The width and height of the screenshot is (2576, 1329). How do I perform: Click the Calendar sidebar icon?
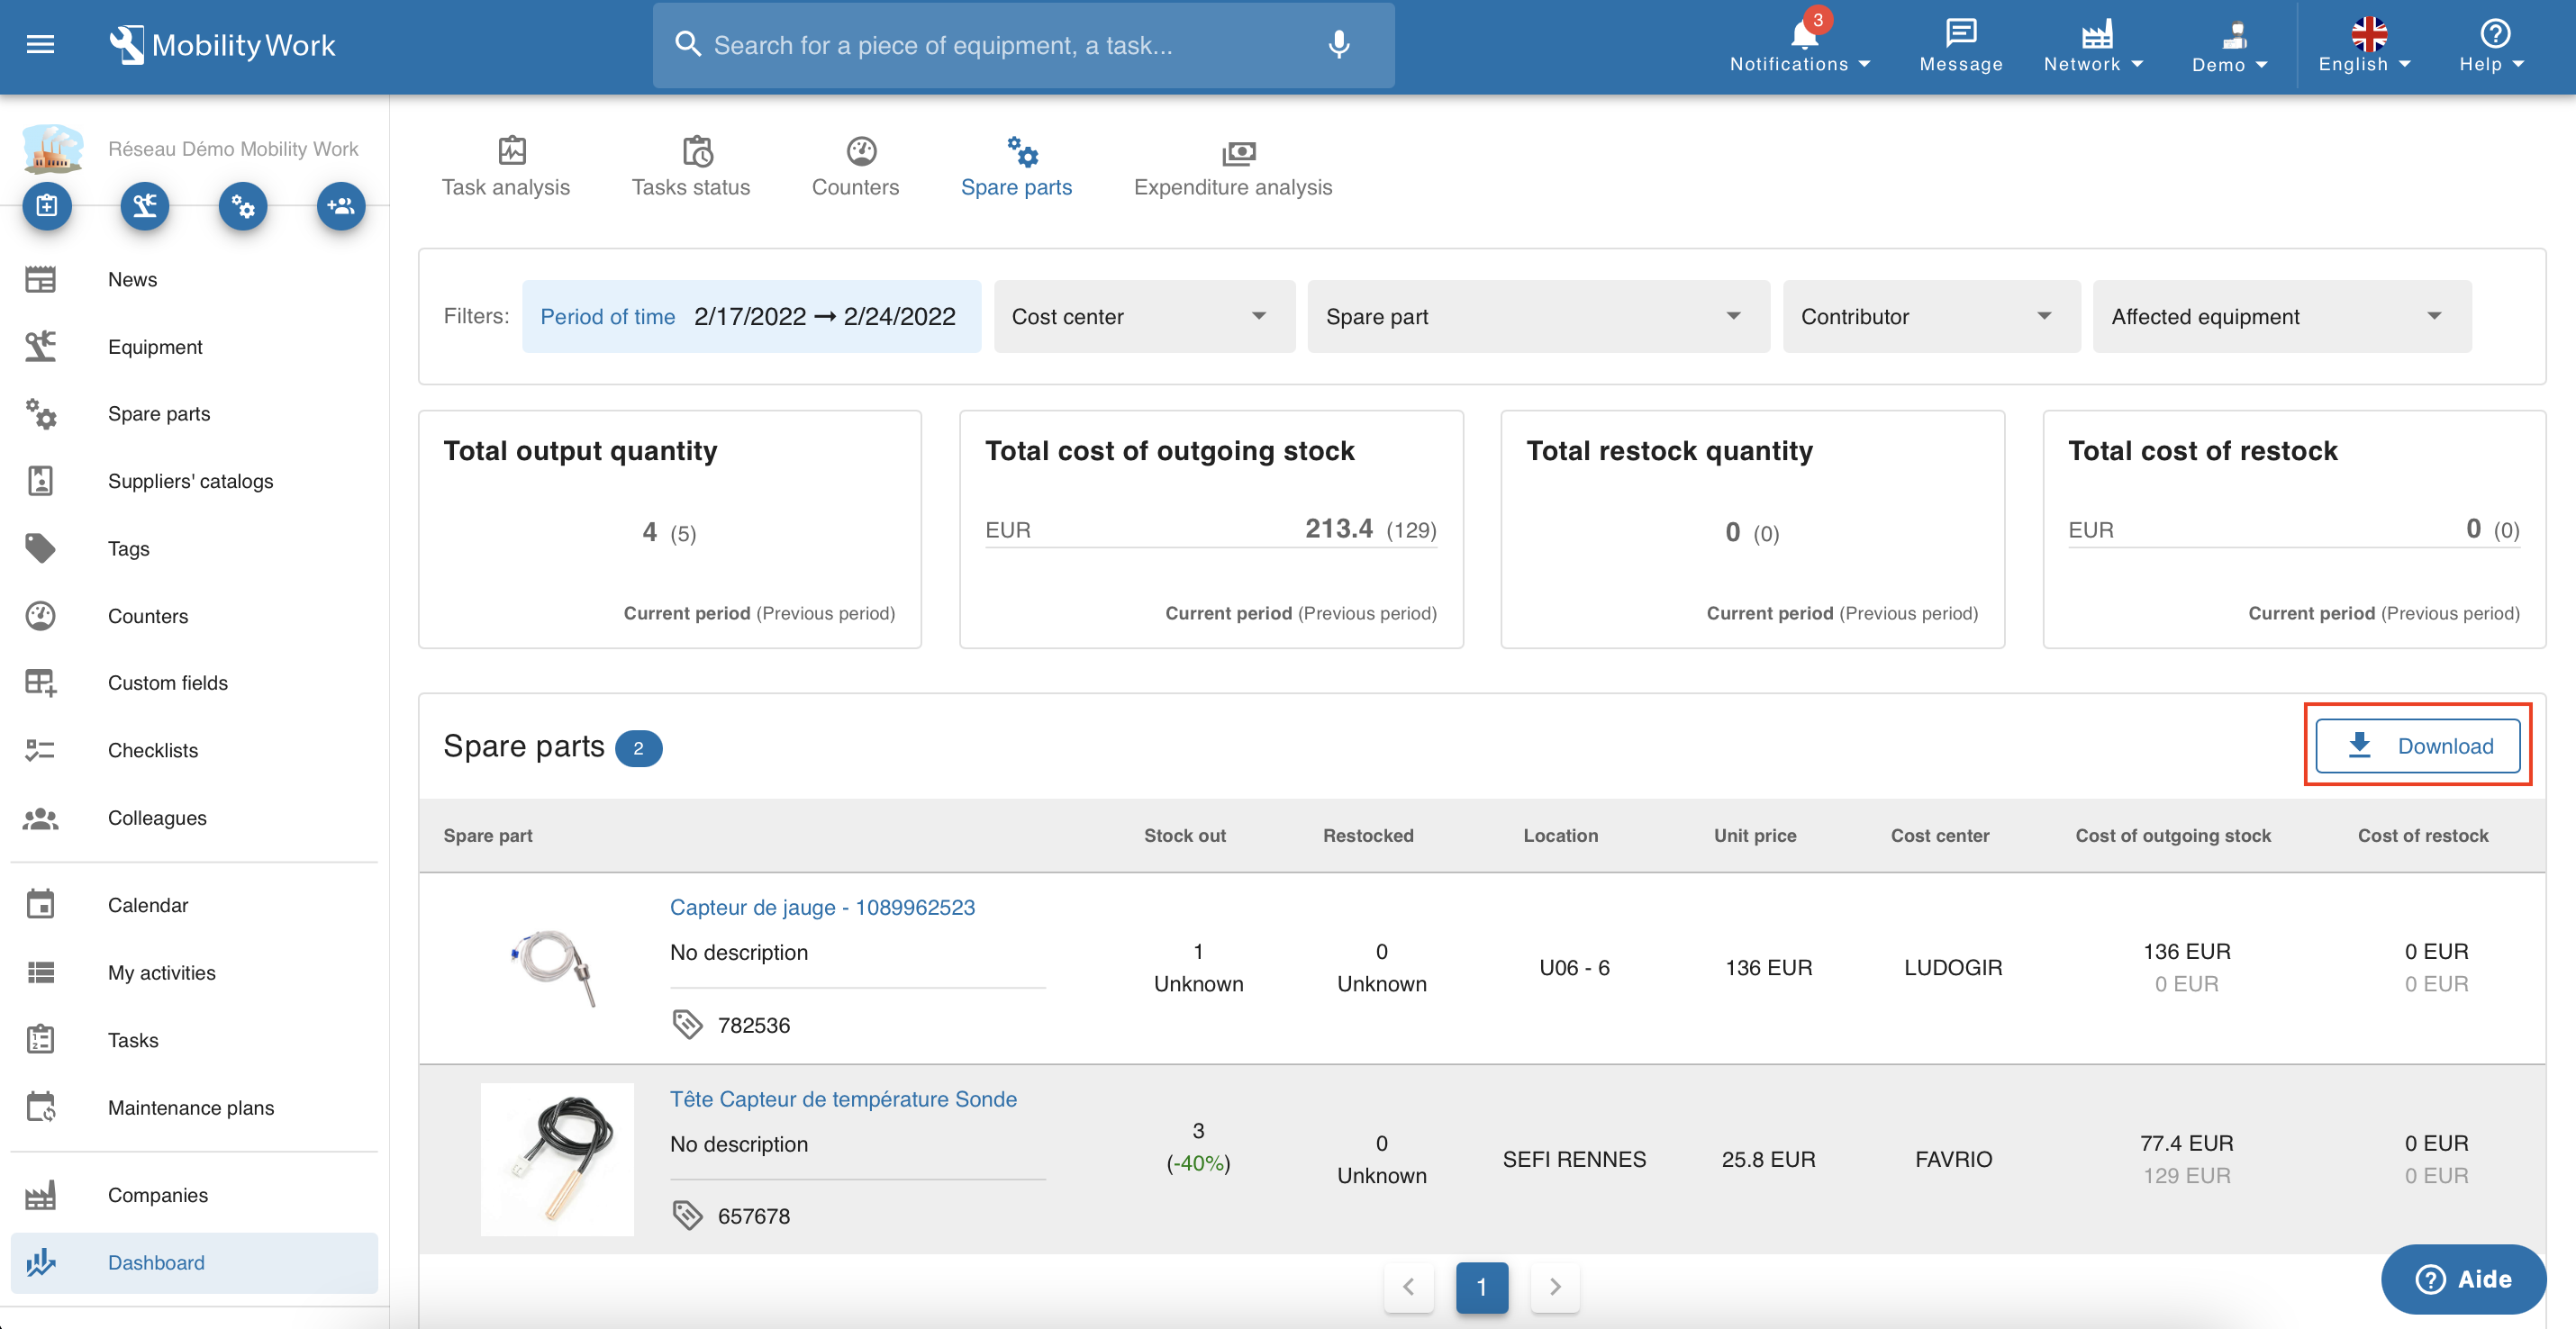pyautogui.click(x=40, y=905)
